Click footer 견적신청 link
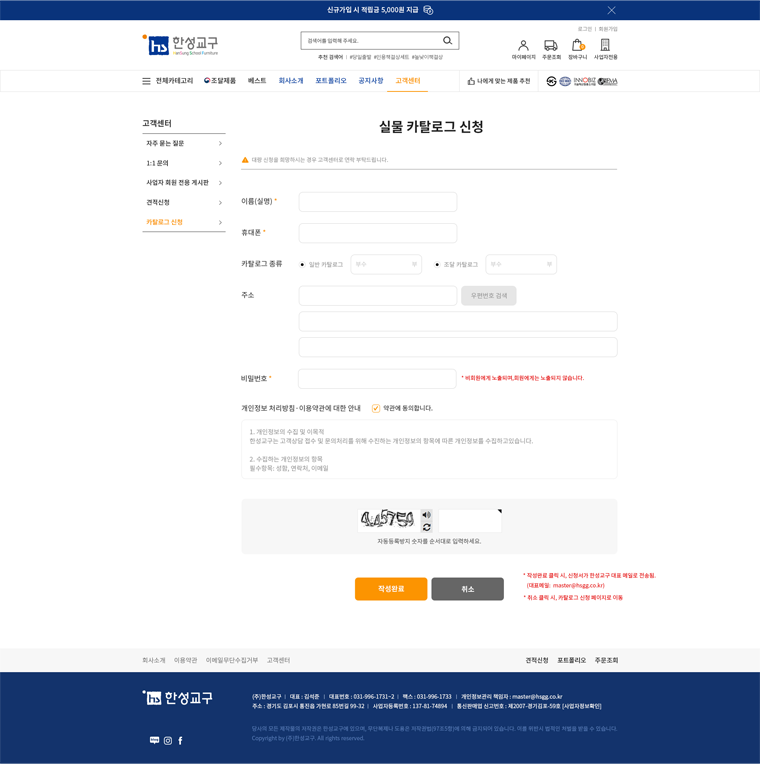Screen dimensions: 760x764 (537, 660)
